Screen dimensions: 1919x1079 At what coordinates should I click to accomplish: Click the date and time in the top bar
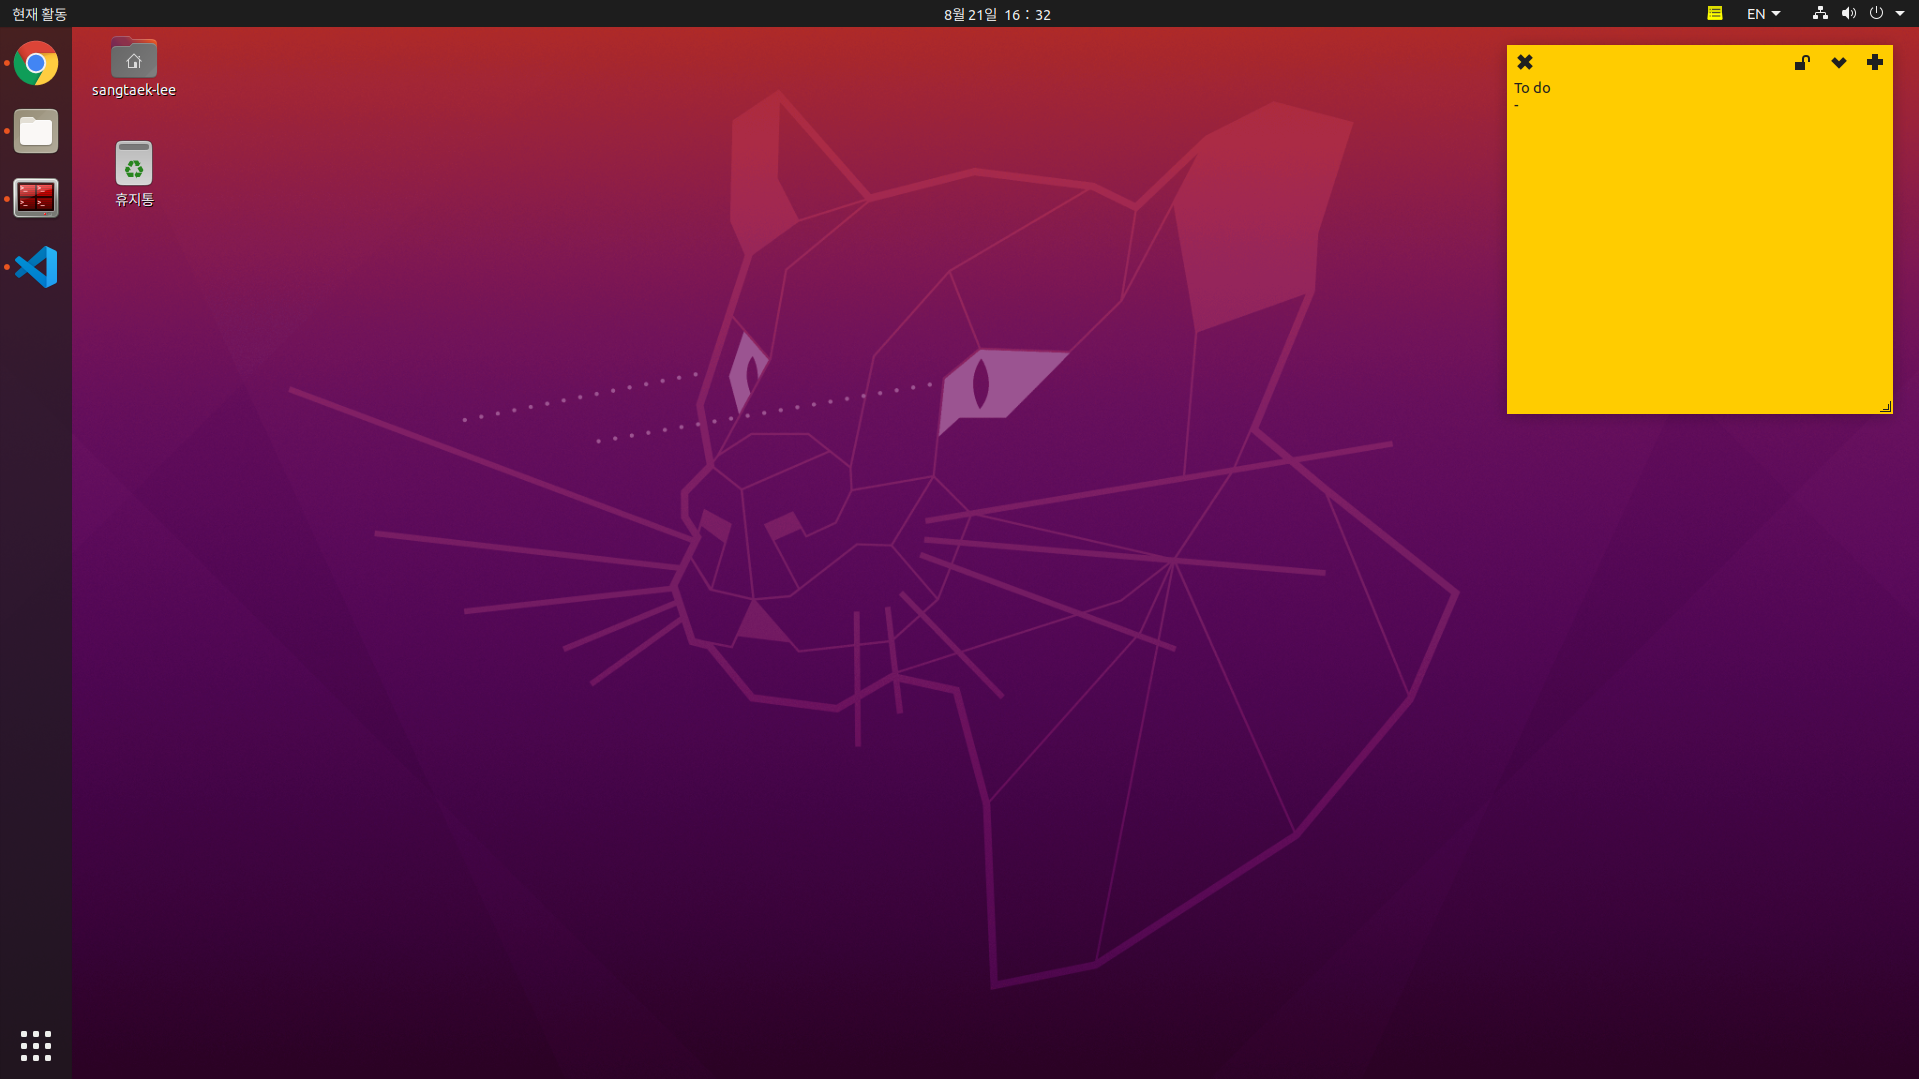point(996,14)
